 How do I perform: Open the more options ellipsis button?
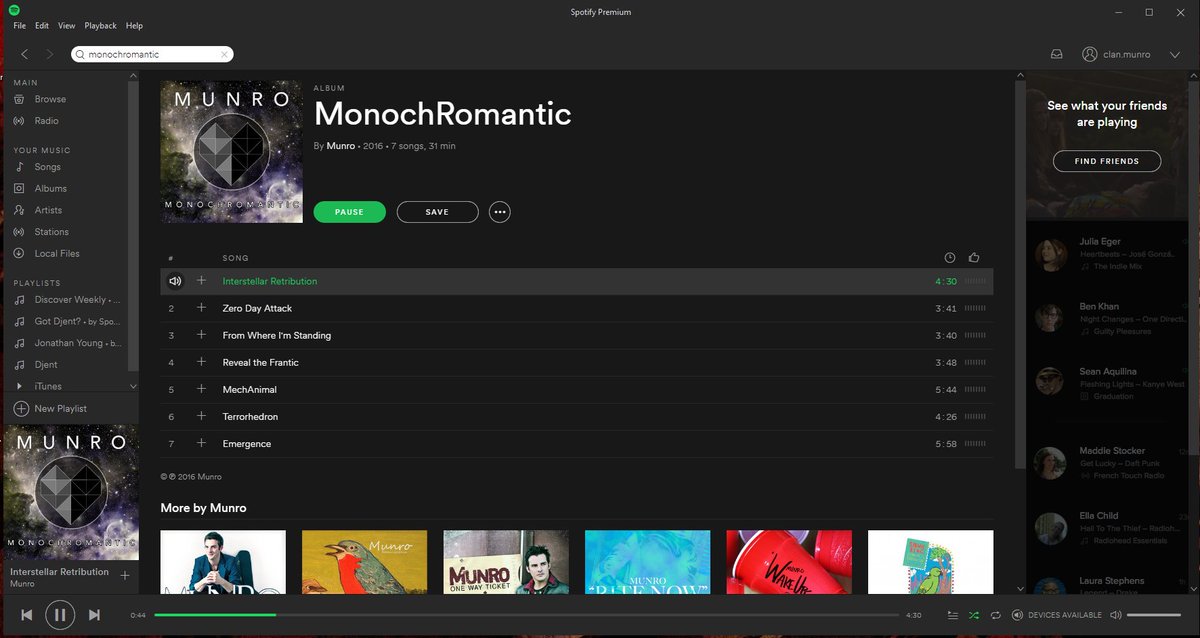[500, 212]
